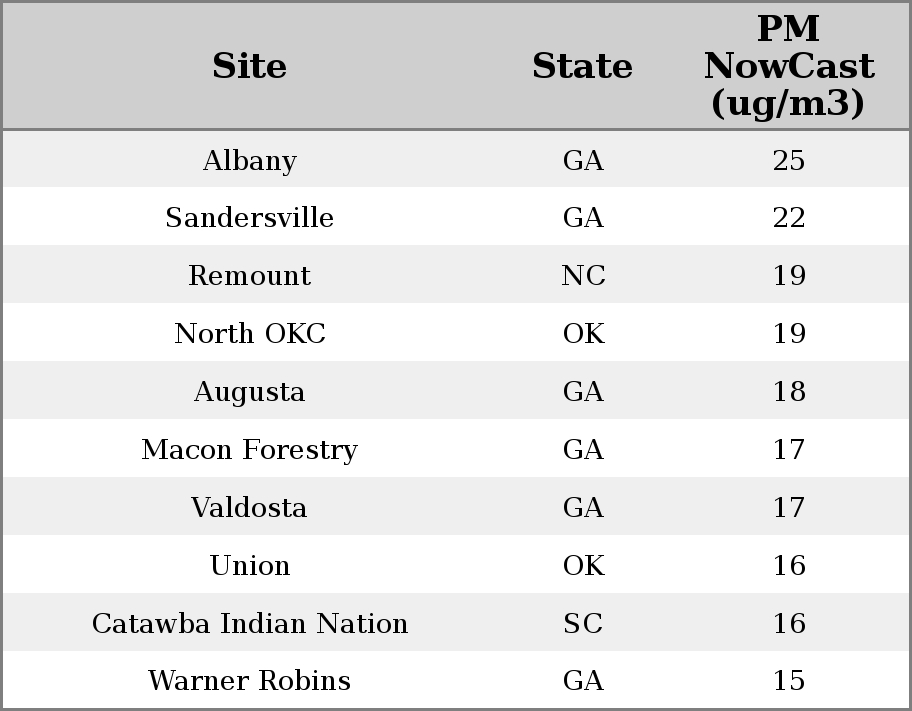Screen dimensions: 912x711
Task: Click the Catawba Indian Nation site name
Action: [249, 624]
